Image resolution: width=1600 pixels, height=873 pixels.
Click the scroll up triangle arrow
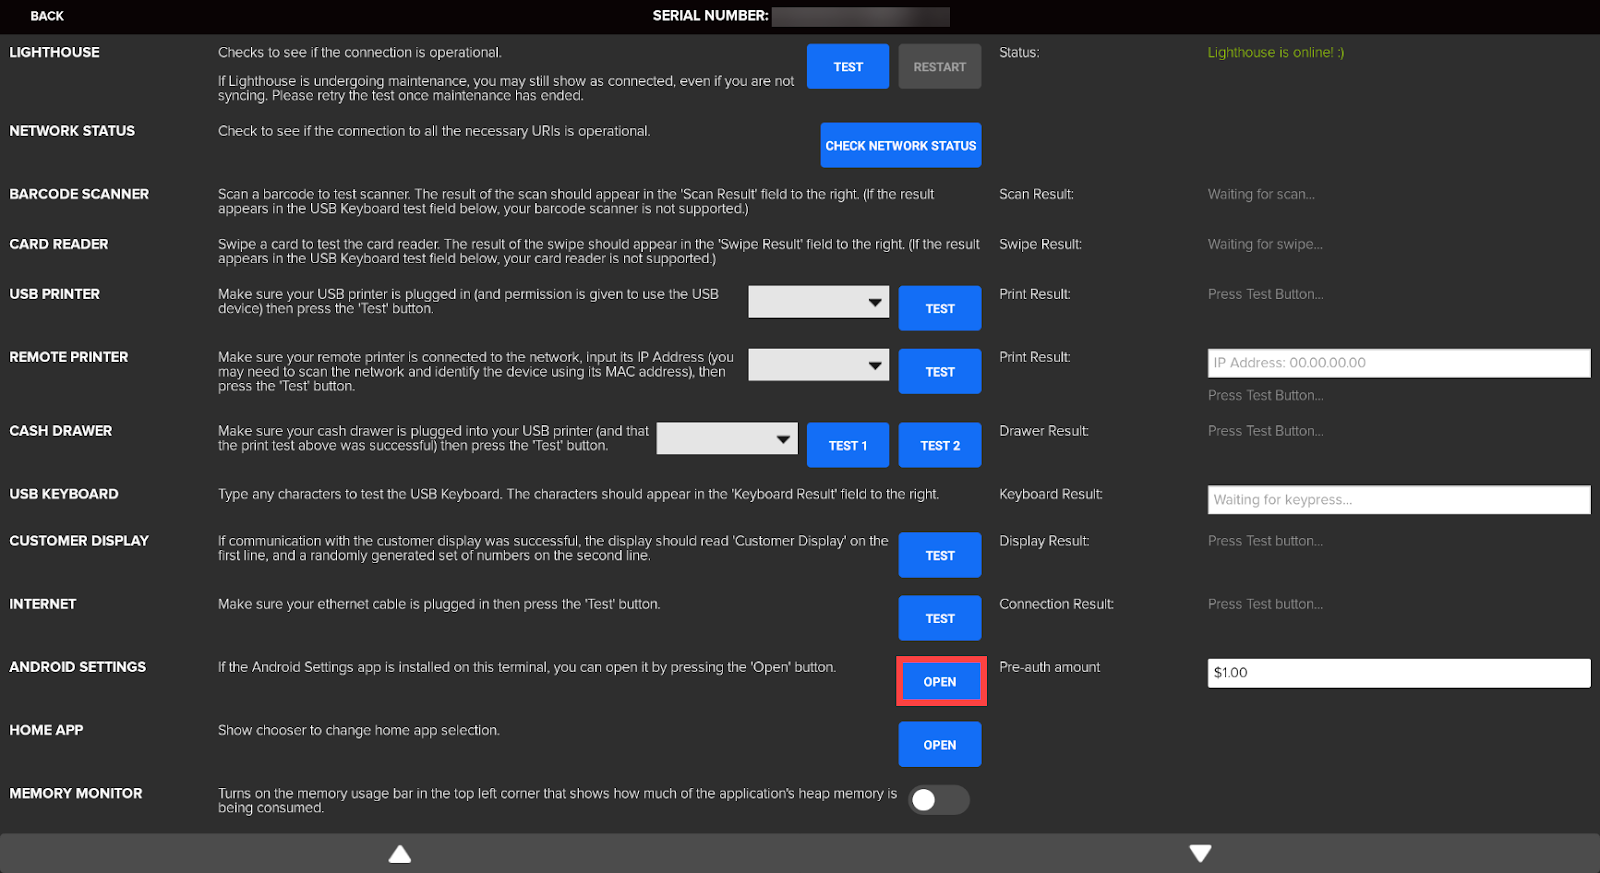[x=400, y=853]
